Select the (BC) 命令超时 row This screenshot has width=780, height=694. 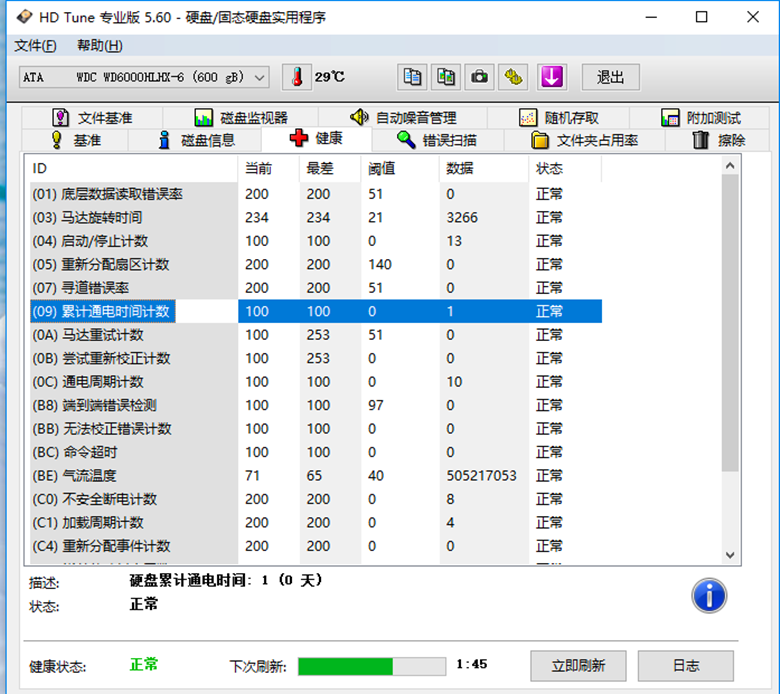coord(316,452)
